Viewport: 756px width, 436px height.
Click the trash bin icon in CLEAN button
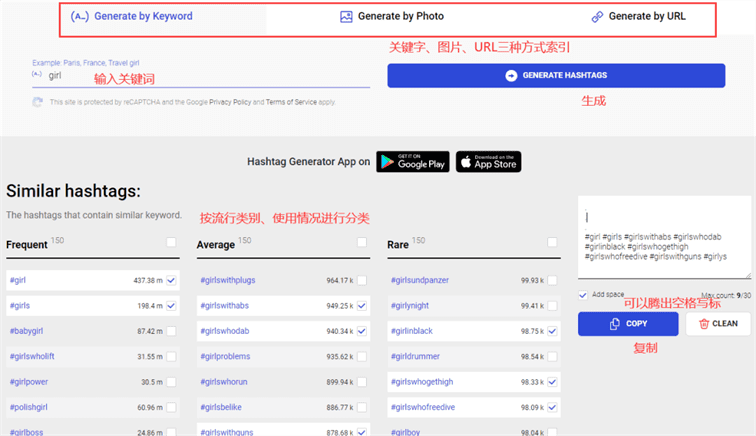703,324
